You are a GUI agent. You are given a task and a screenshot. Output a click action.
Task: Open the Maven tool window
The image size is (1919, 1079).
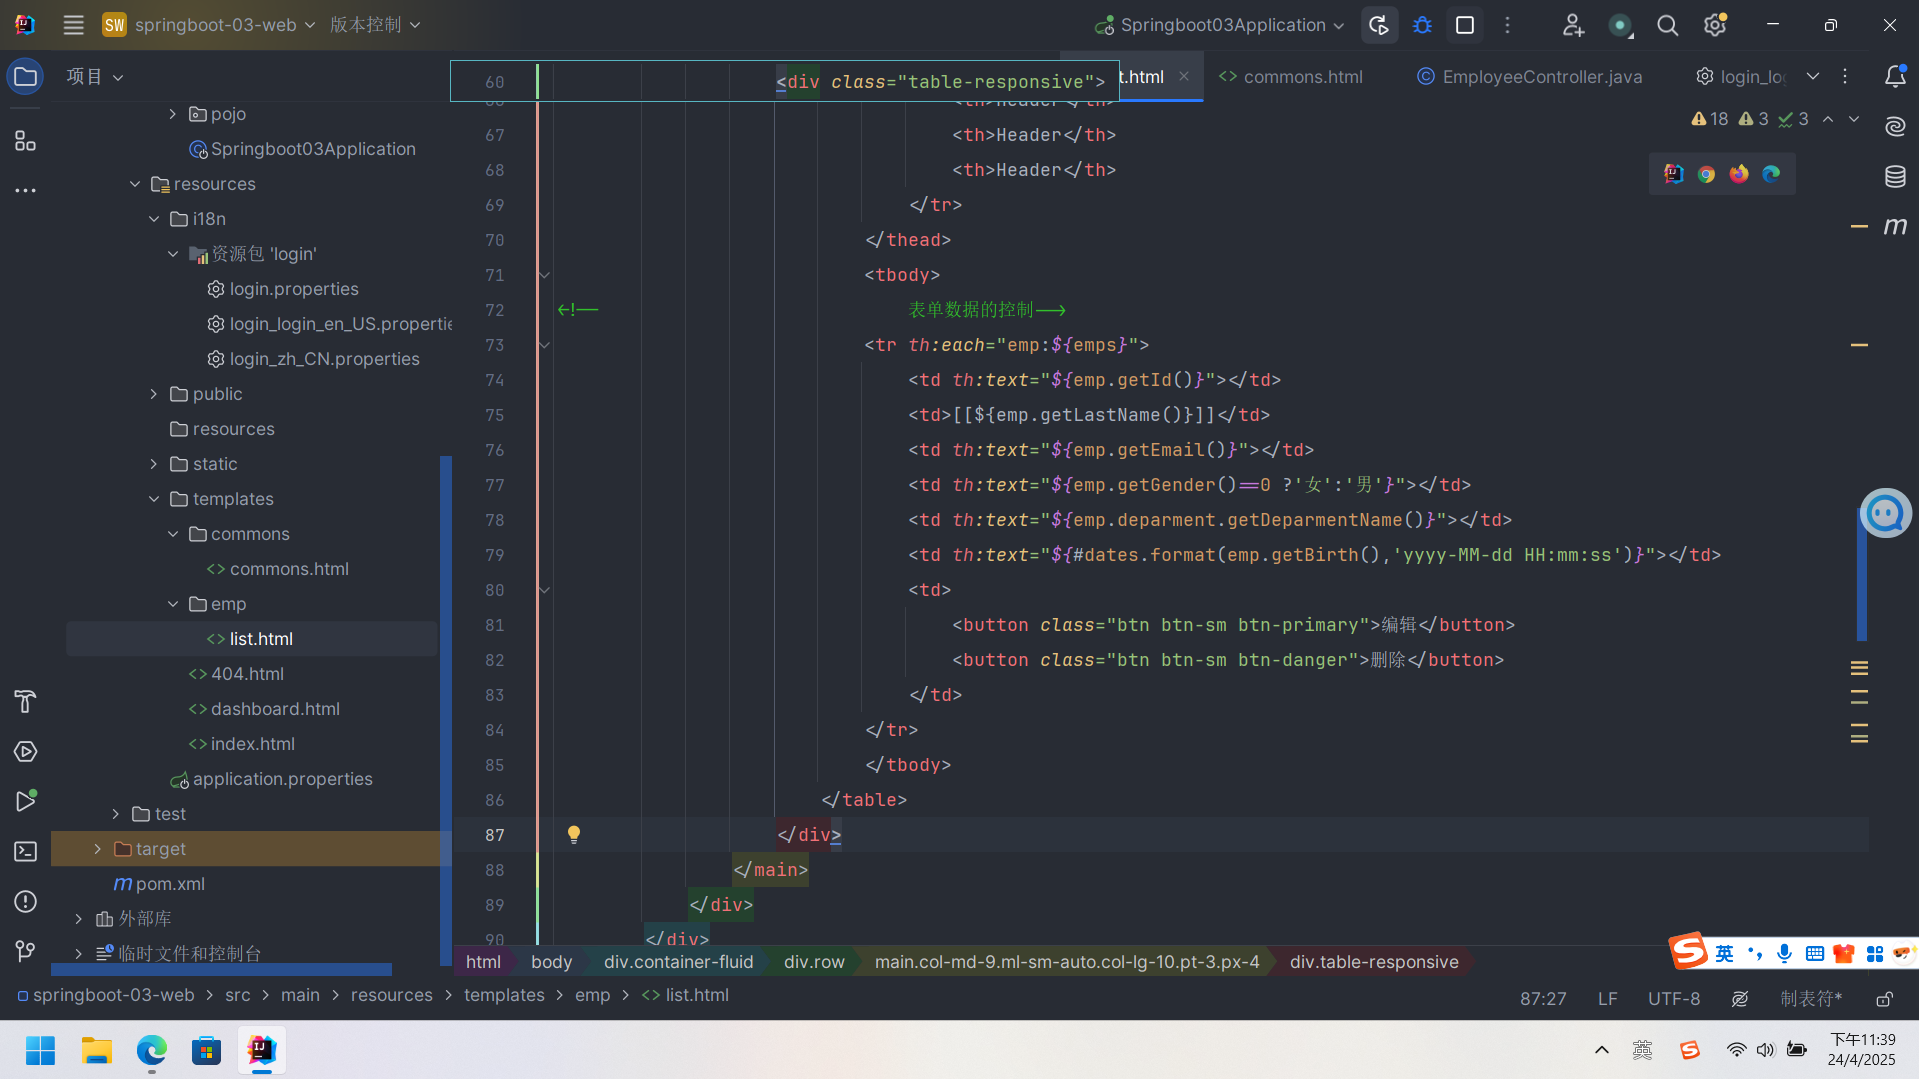pos(1895,226)
